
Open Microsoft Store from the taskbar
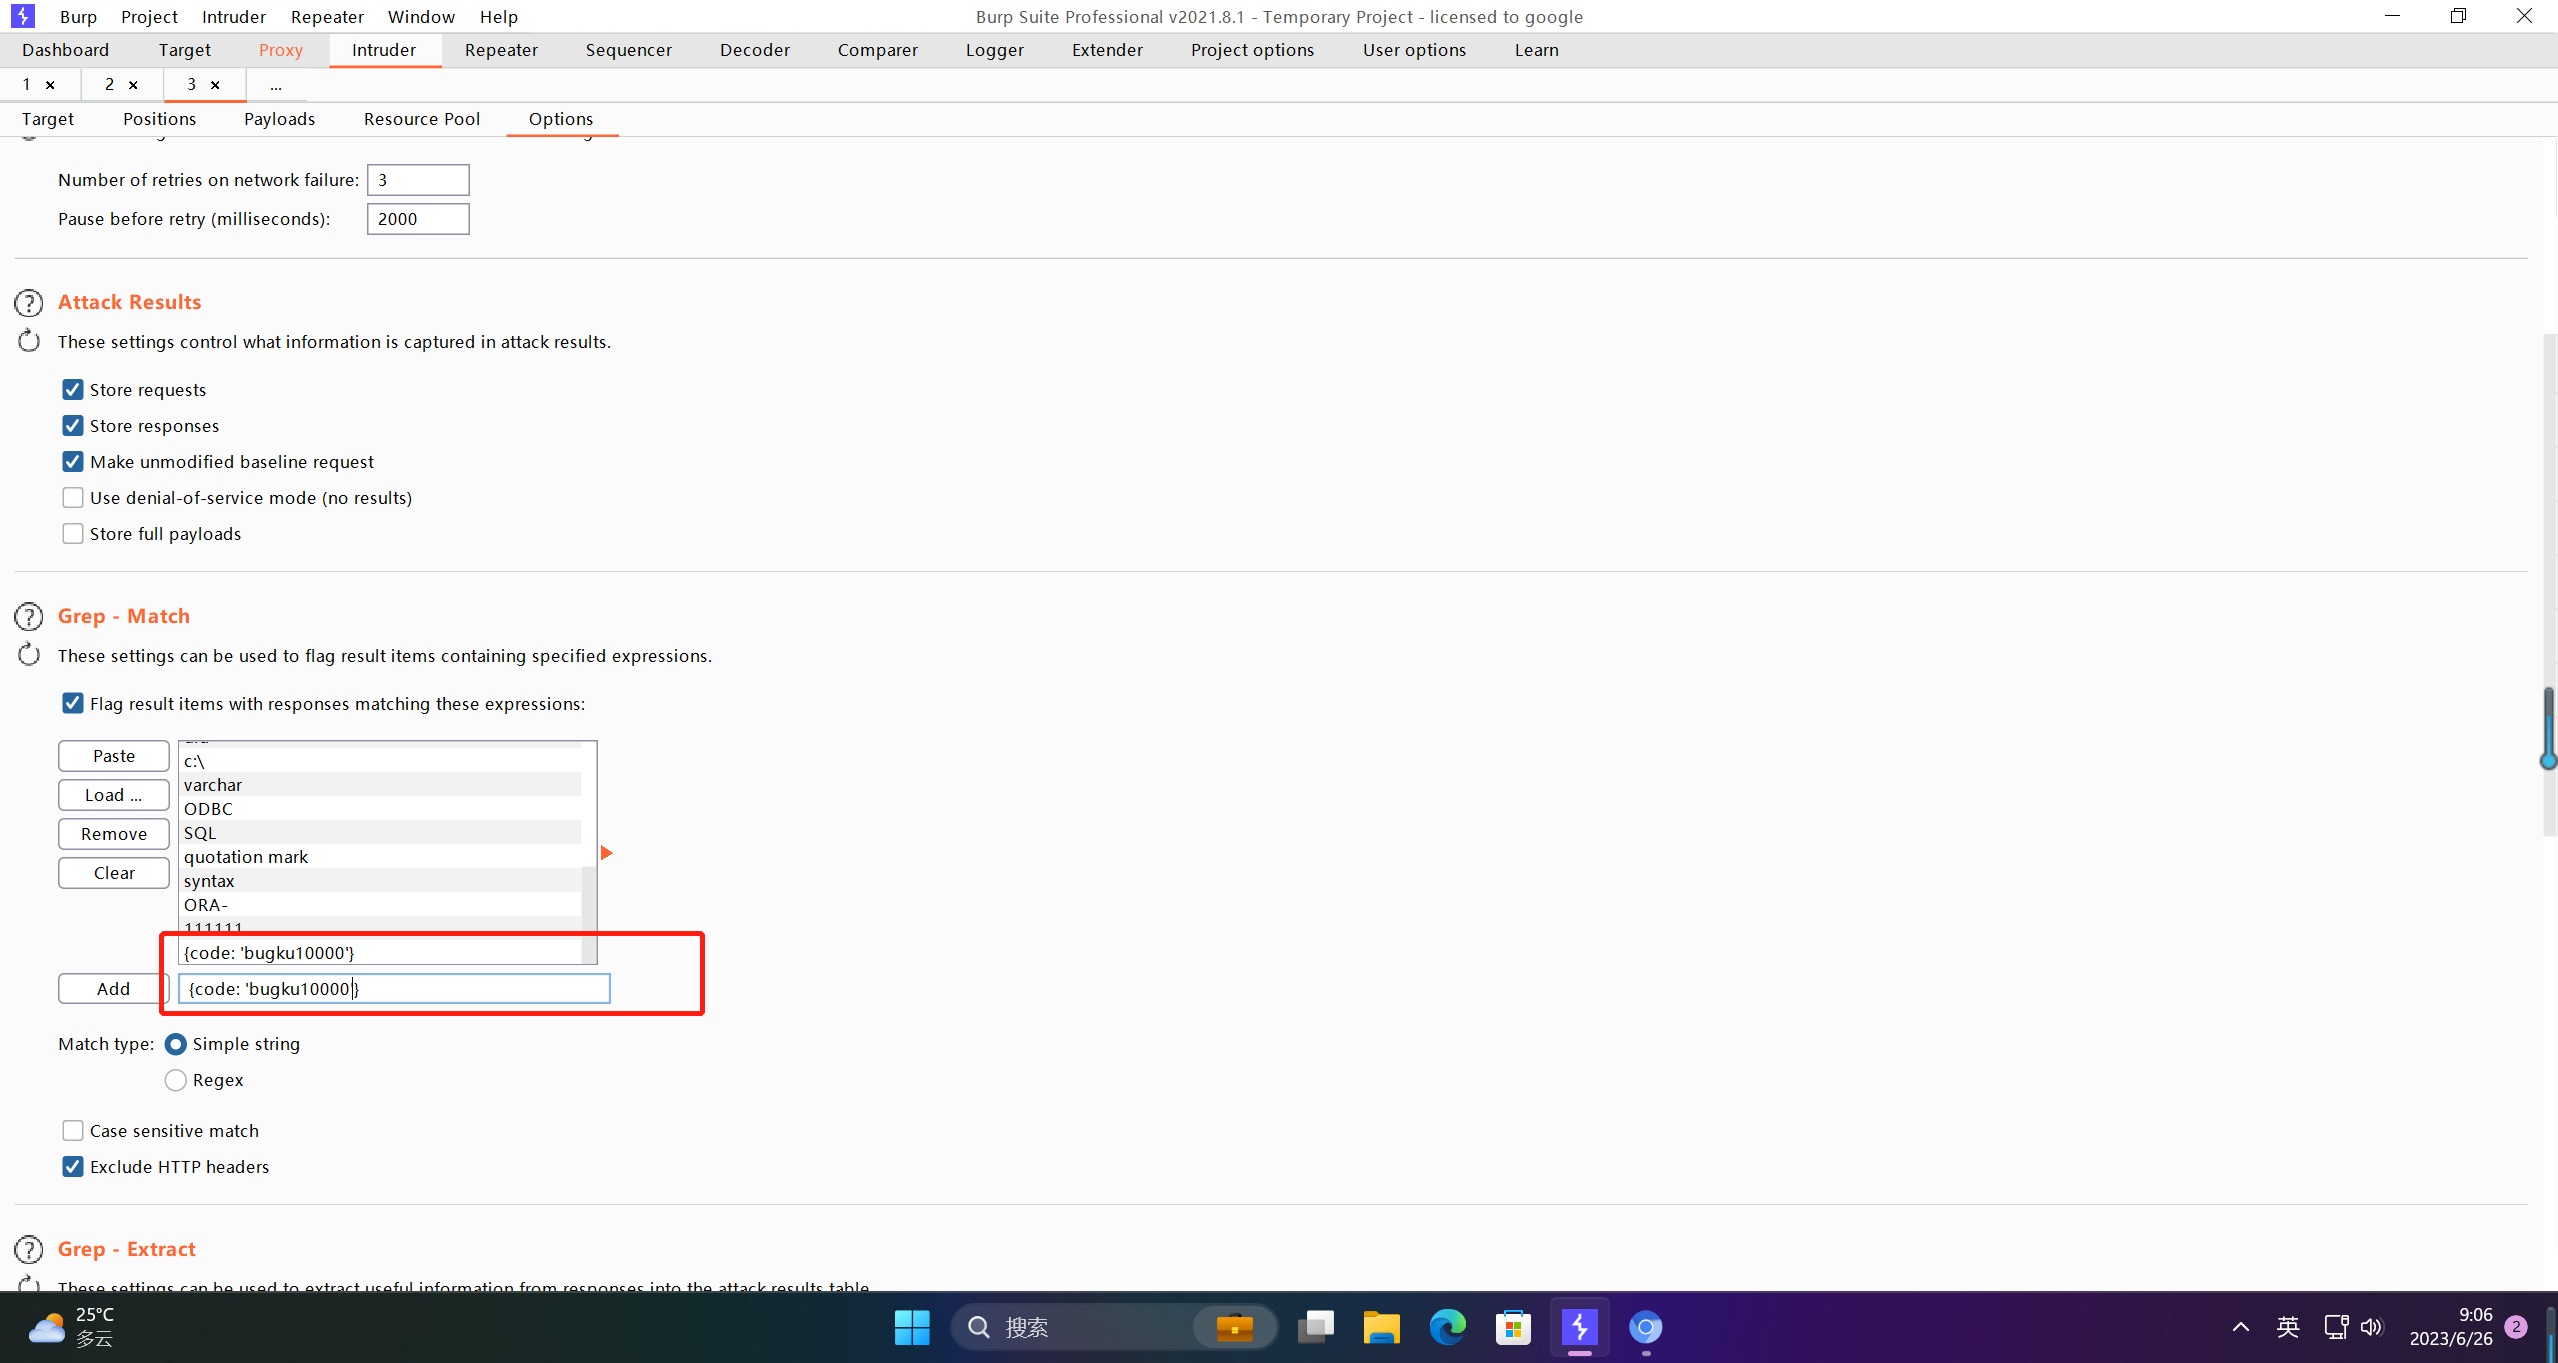1513,1327
